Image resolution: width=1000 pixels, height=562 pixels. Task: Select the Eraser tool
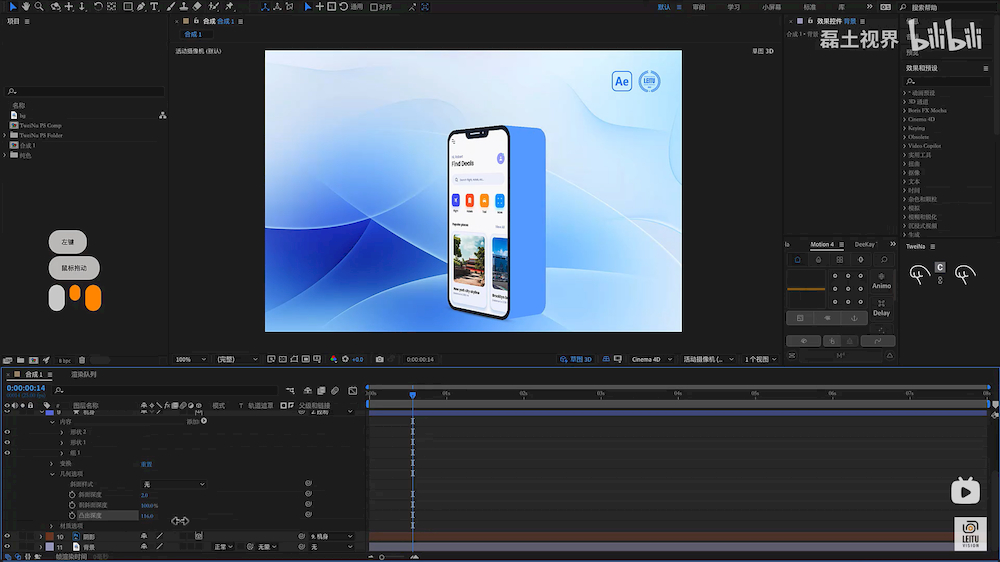click(197, 6)
